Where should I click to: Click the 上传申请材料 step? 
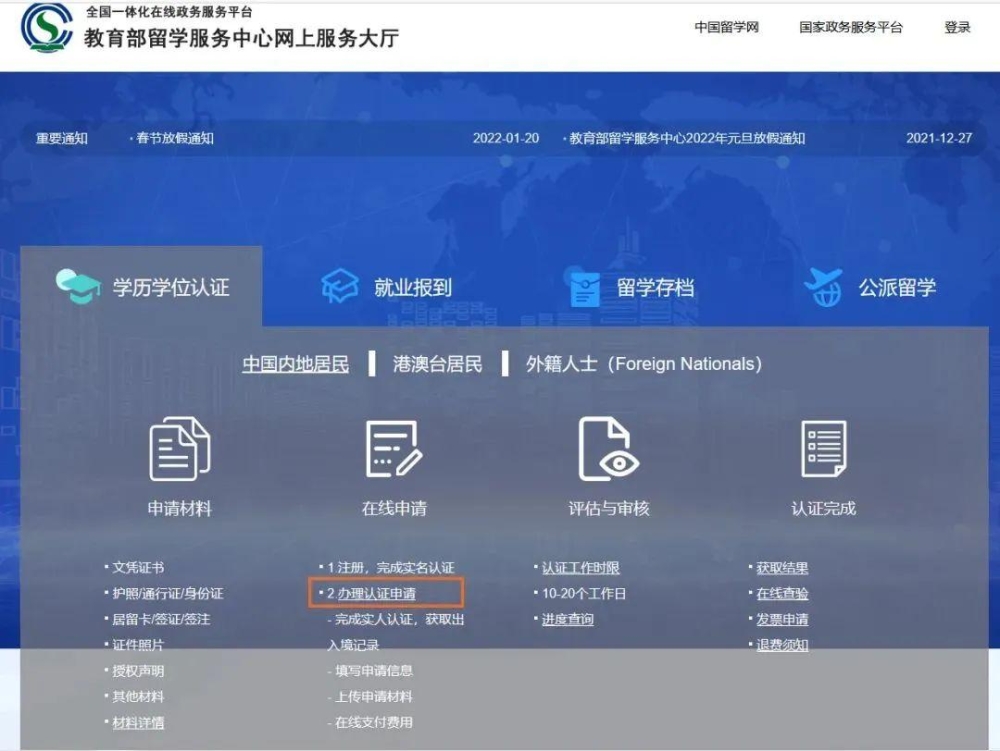pos(374,697)
